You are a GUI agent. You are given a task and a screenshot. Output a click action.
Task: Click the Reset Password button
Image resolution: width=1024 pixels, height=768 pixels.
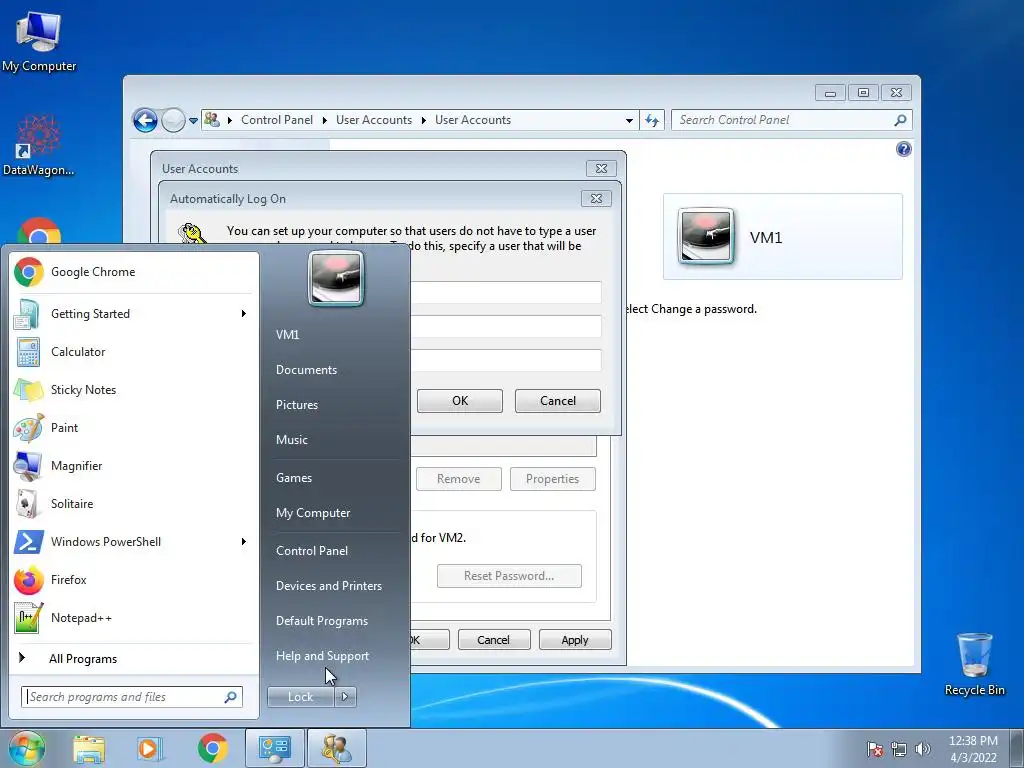click(509, 576)
